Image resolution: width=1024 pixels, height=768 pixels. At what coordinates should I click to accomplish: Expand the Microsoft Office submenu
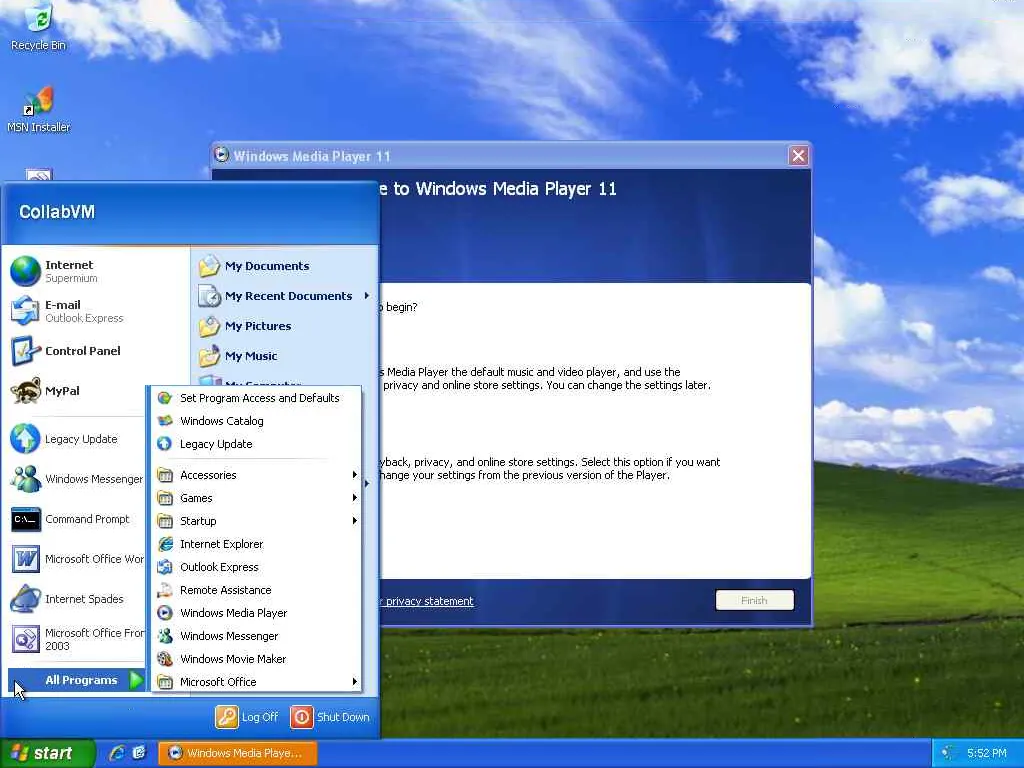pyautogui.click(x=256, y=682)
